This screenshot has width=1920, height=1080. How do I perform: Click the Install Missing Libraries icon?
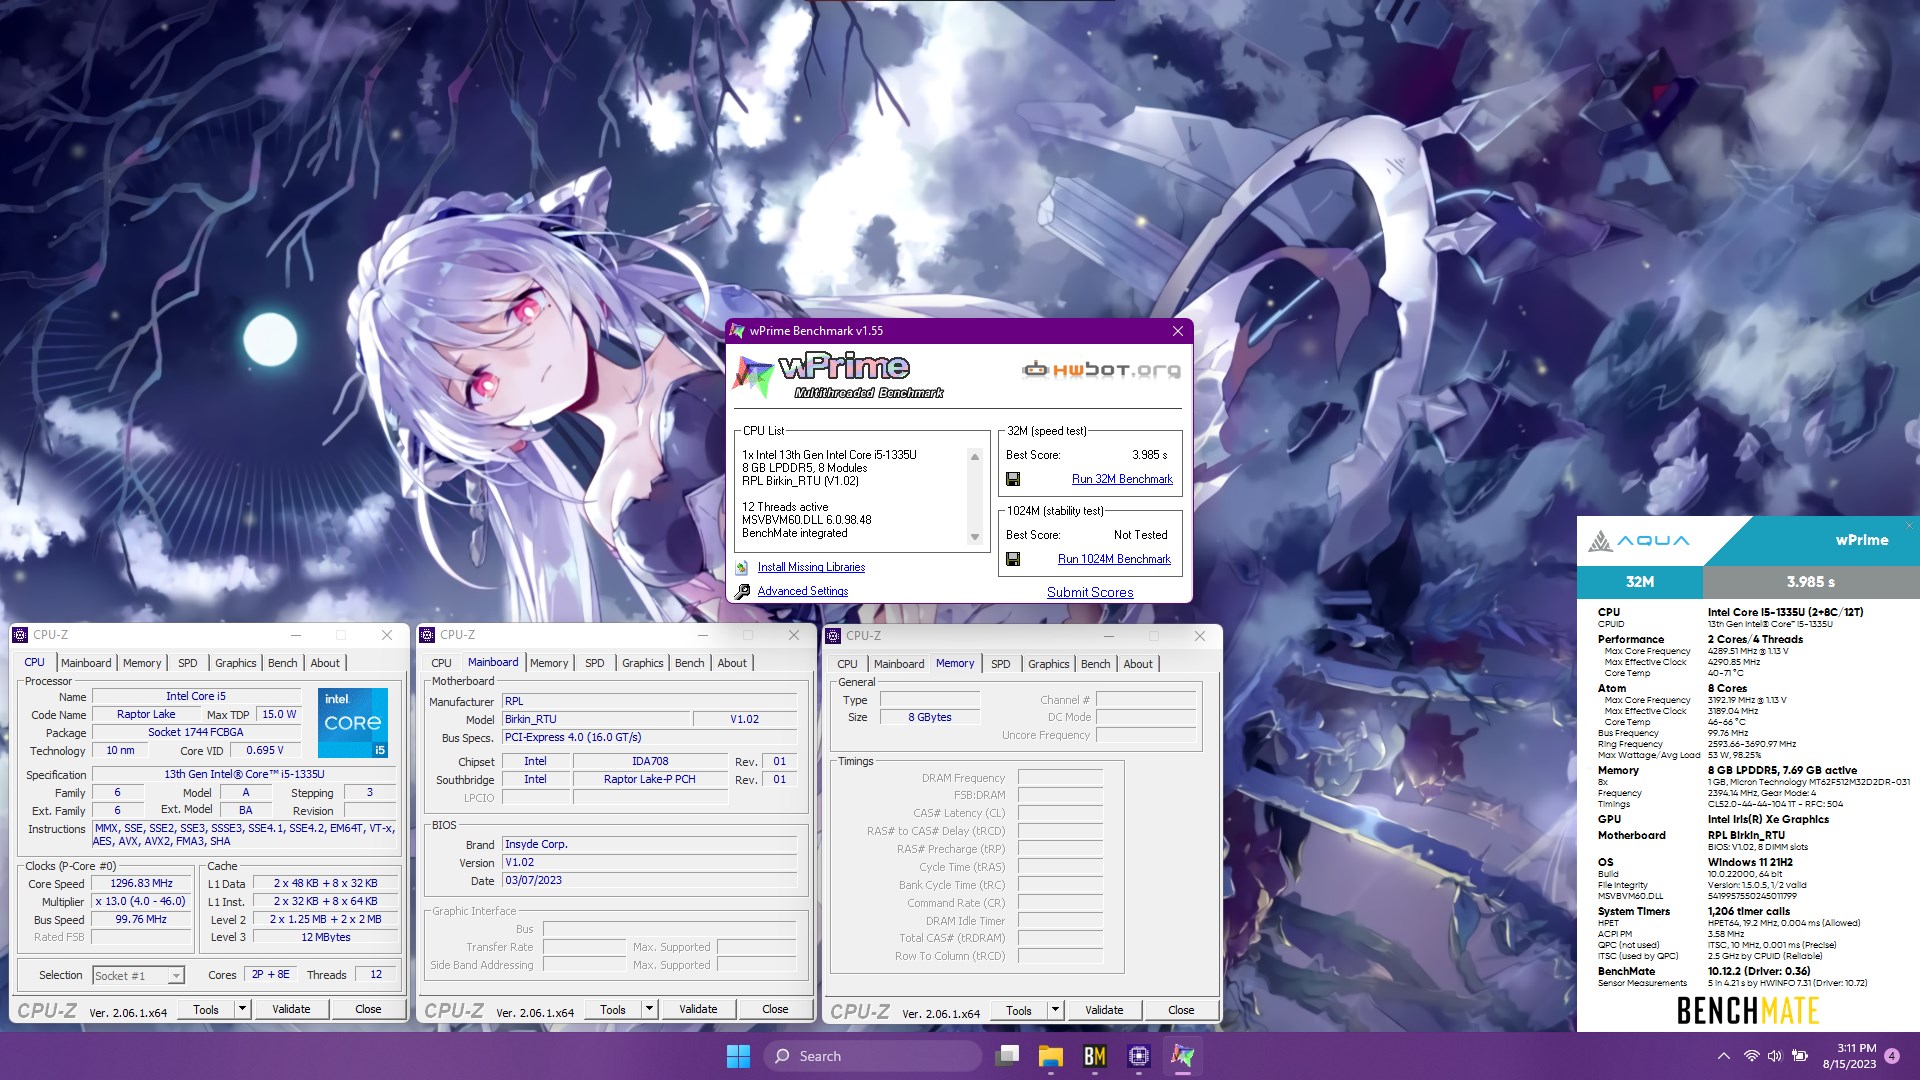click(x=742, y=567)
